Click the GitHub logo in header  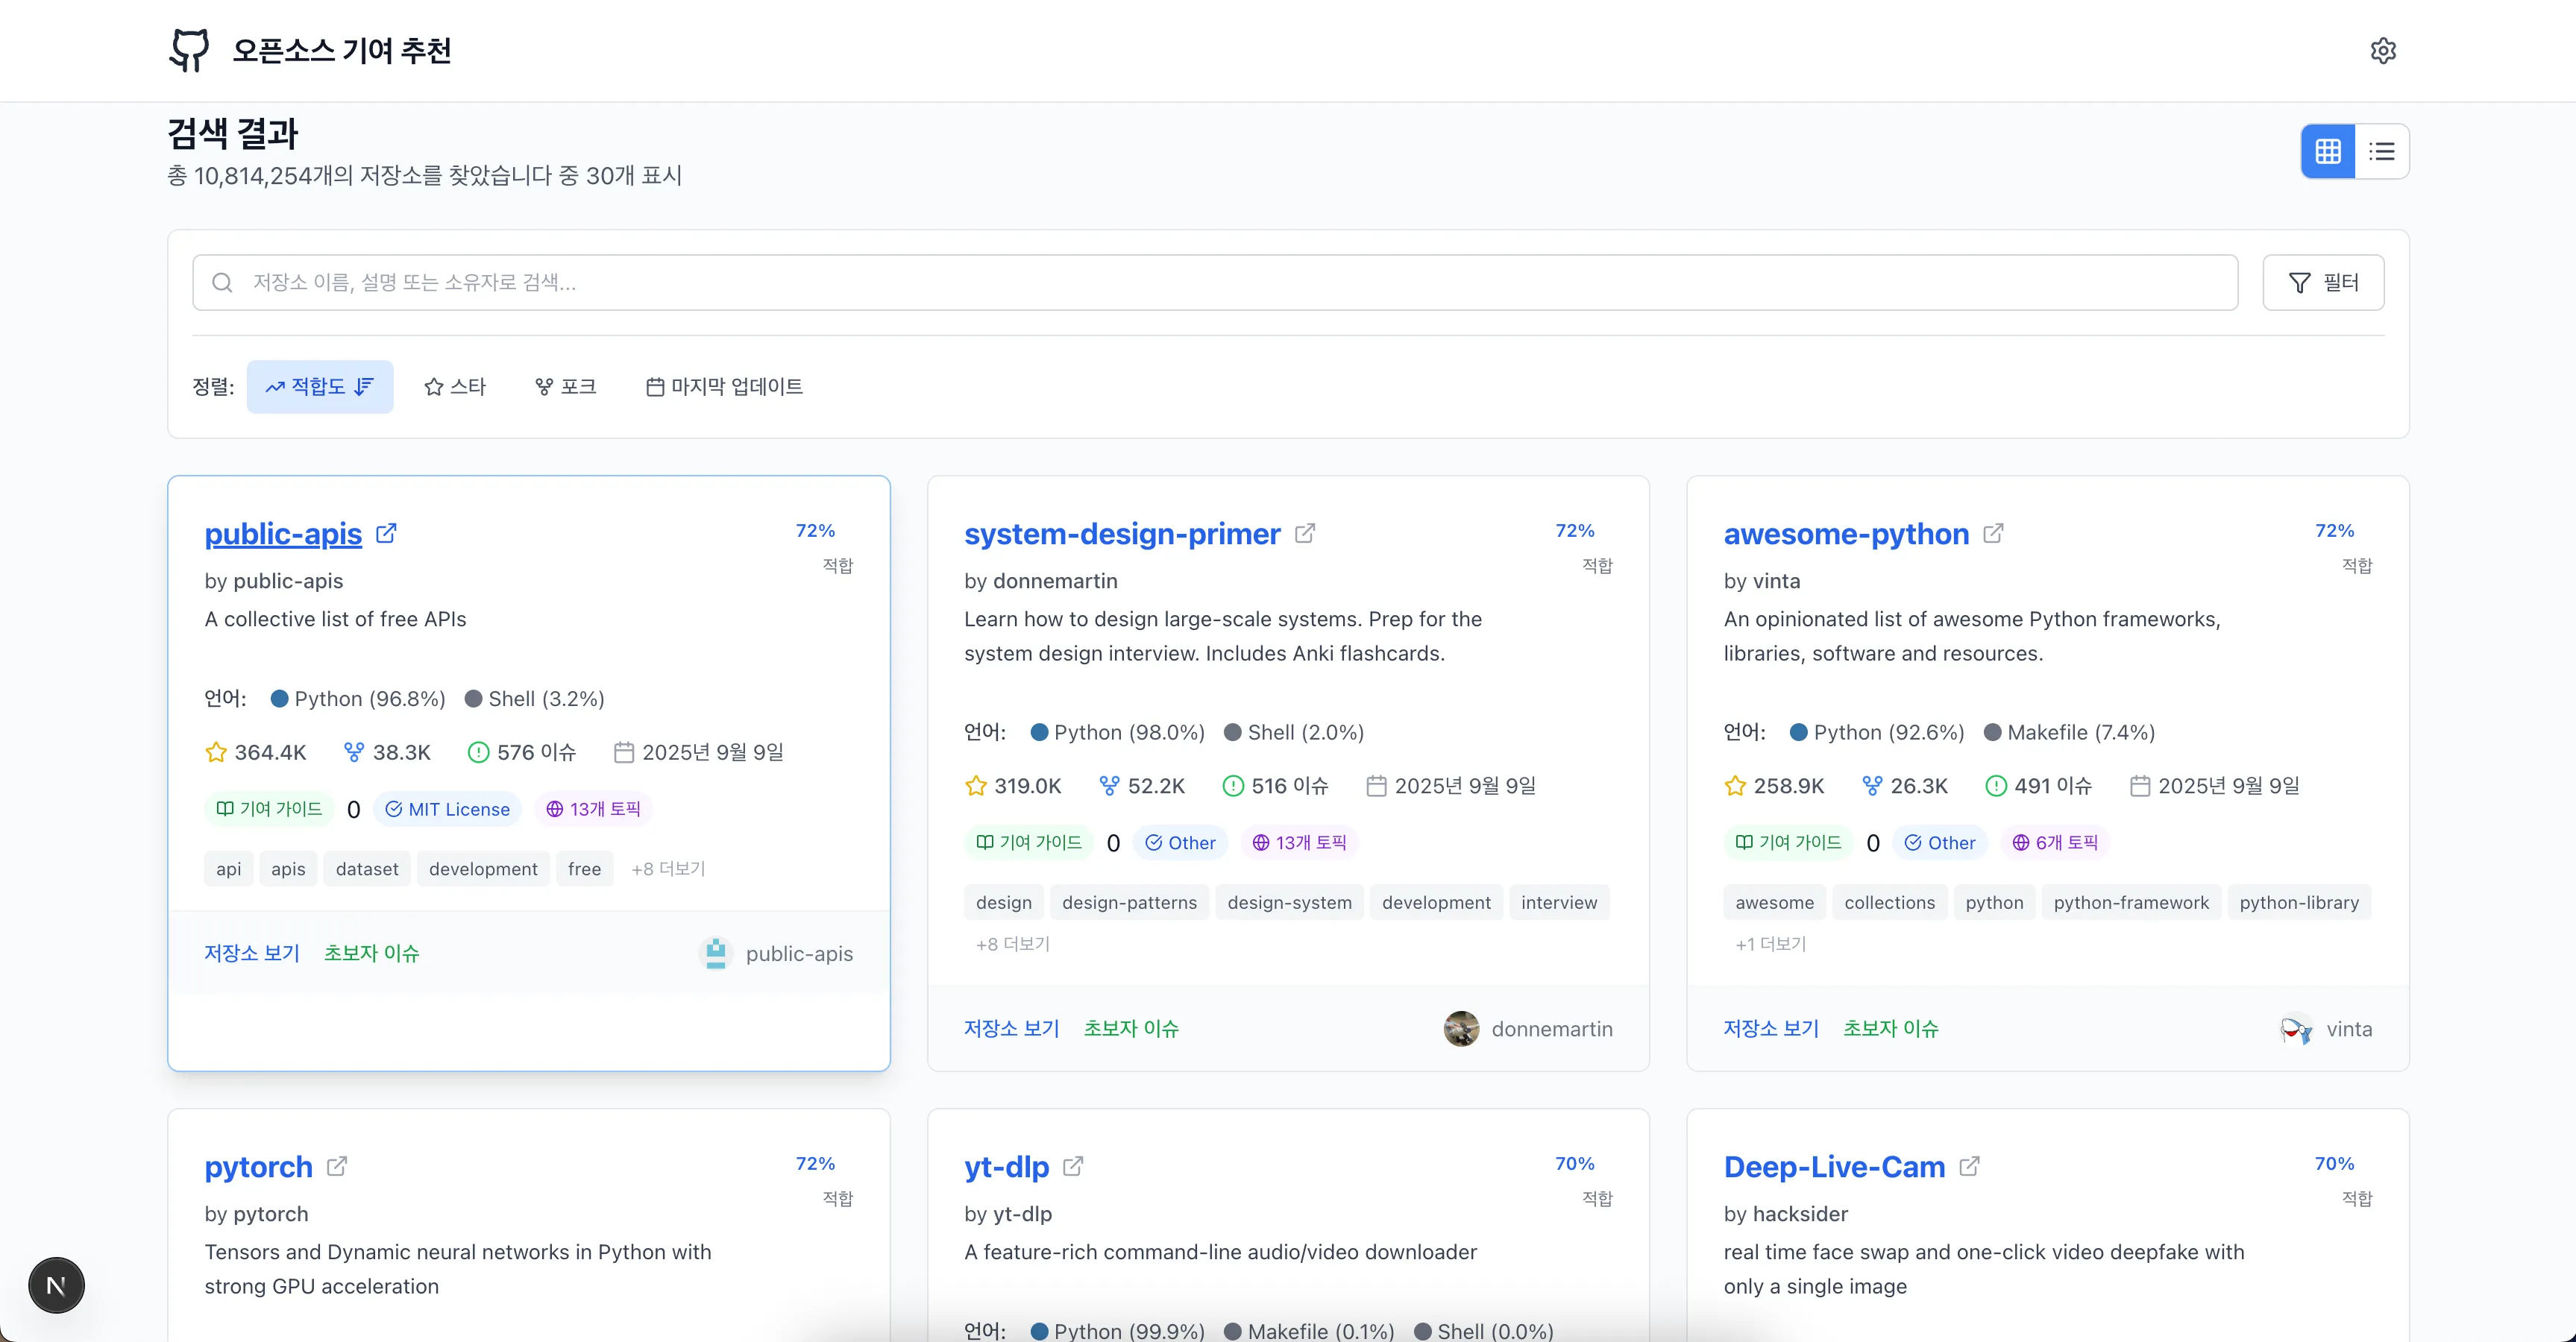189,50
